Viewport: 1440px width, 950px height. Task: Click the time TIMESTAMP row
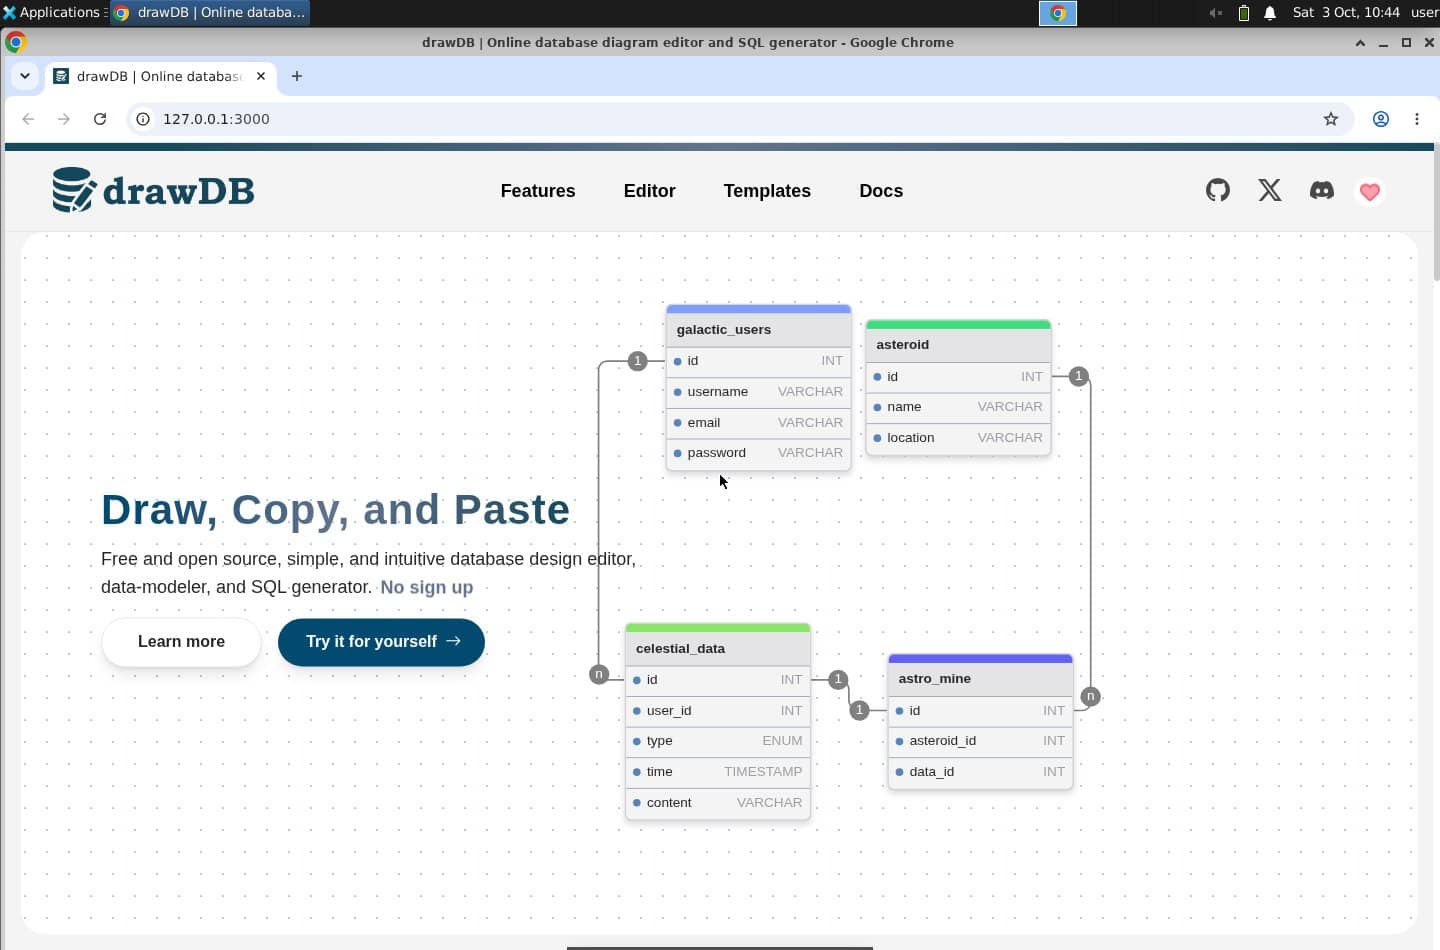[718, 772]
